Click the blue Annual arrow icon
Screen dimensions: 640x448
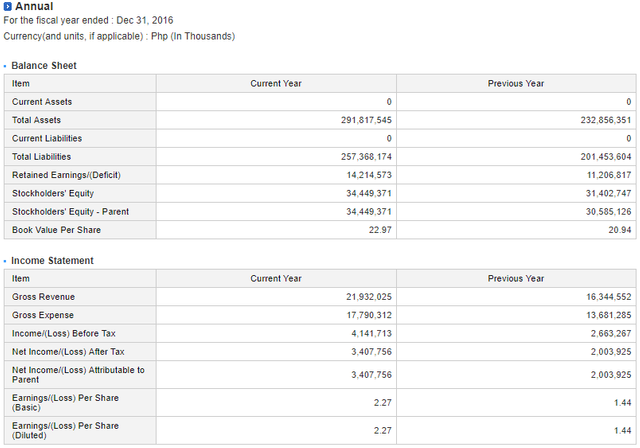(7, 7)
